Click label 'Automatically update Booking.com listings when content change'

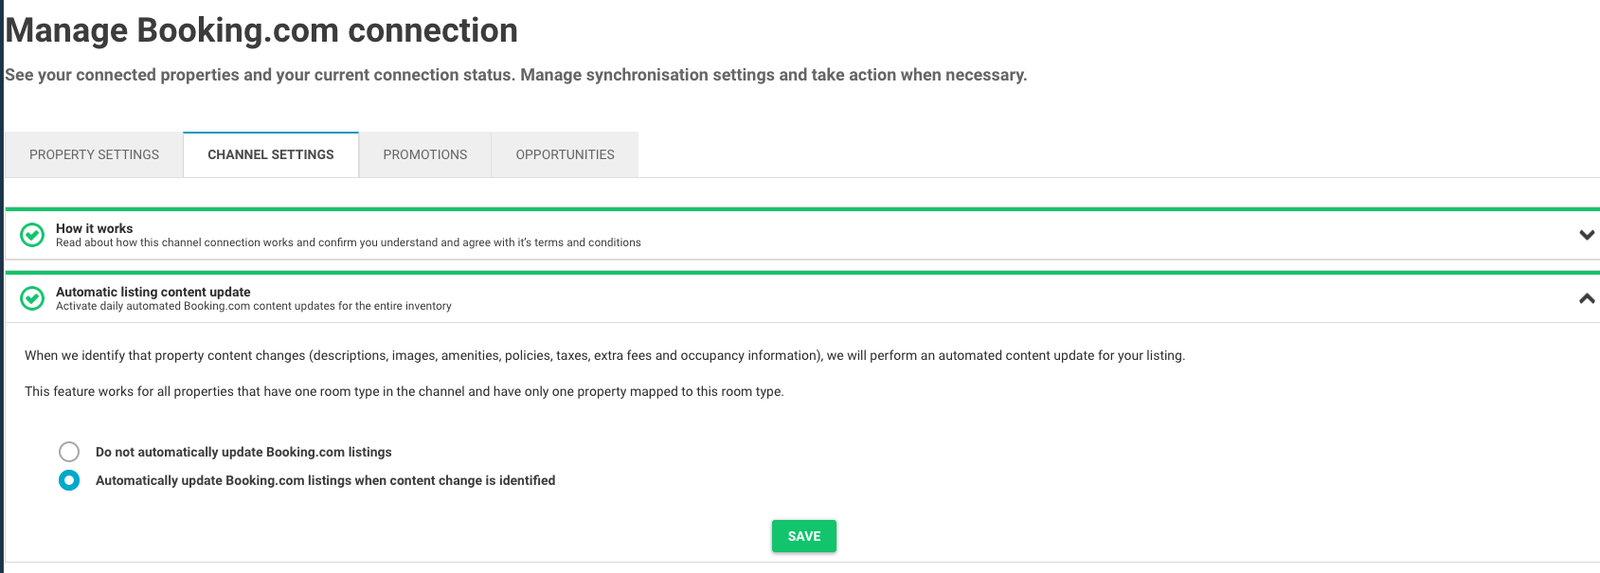pyautogui.click(x=325, y=481)
